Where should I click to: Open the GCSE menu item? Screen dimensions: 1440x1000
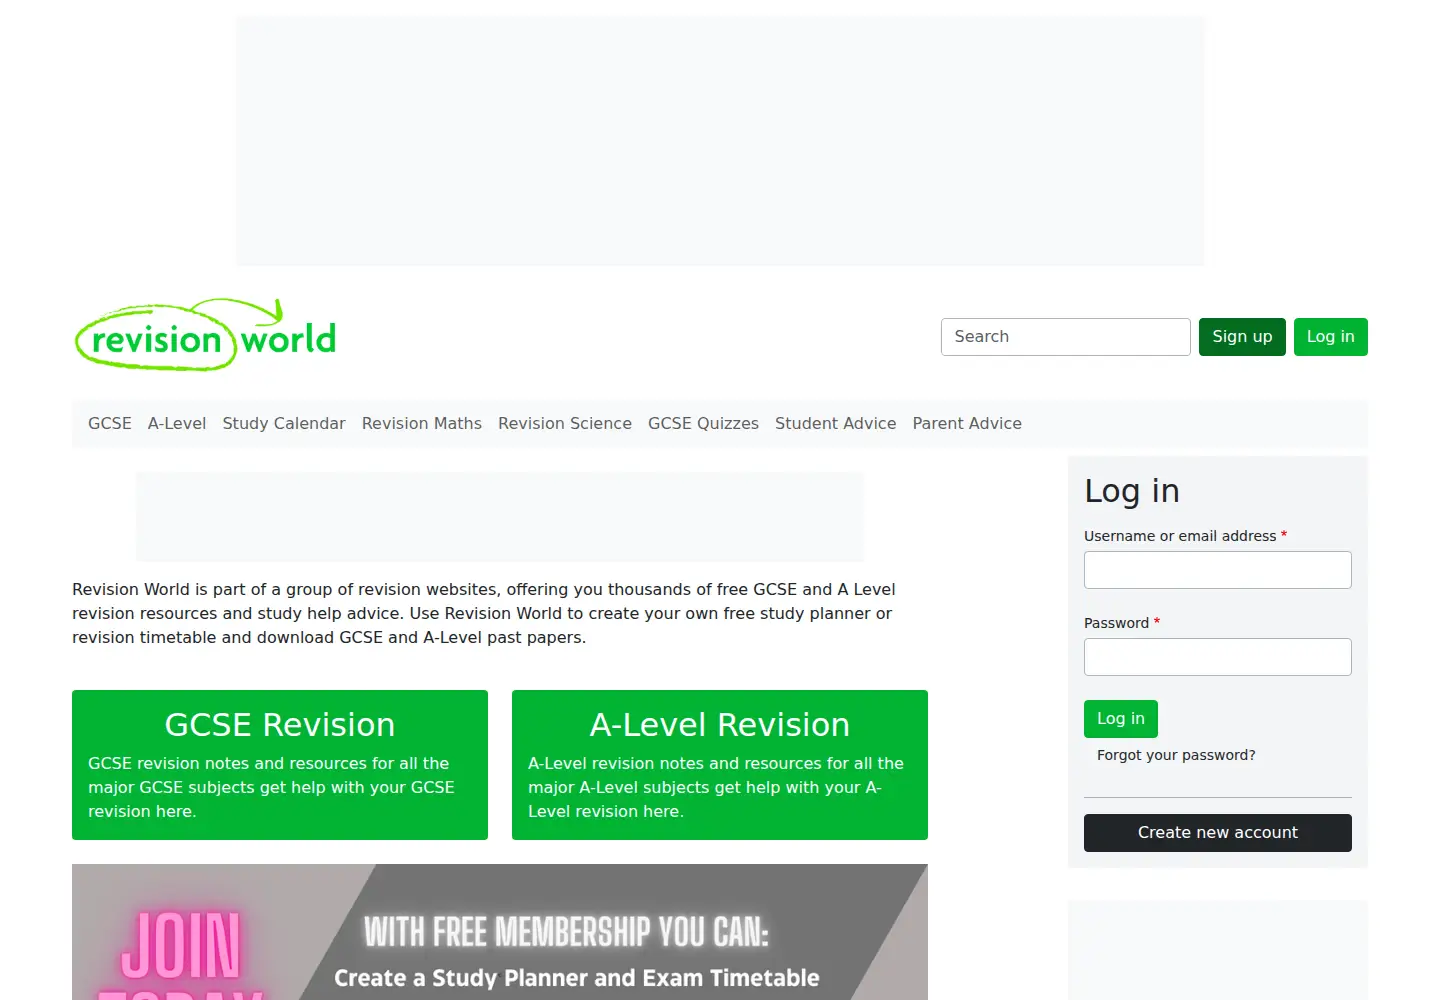[x=110, y=423]
